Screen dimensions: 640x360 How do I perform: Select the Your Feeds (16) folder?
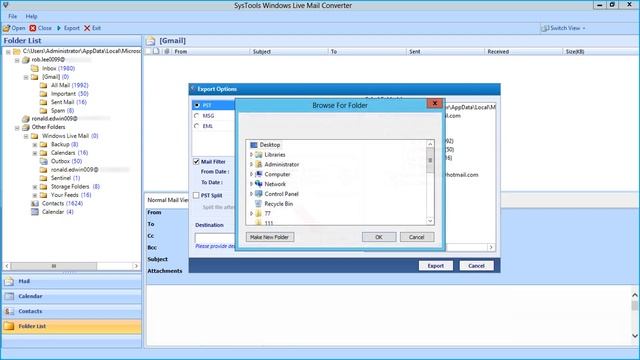pos(71,195)
